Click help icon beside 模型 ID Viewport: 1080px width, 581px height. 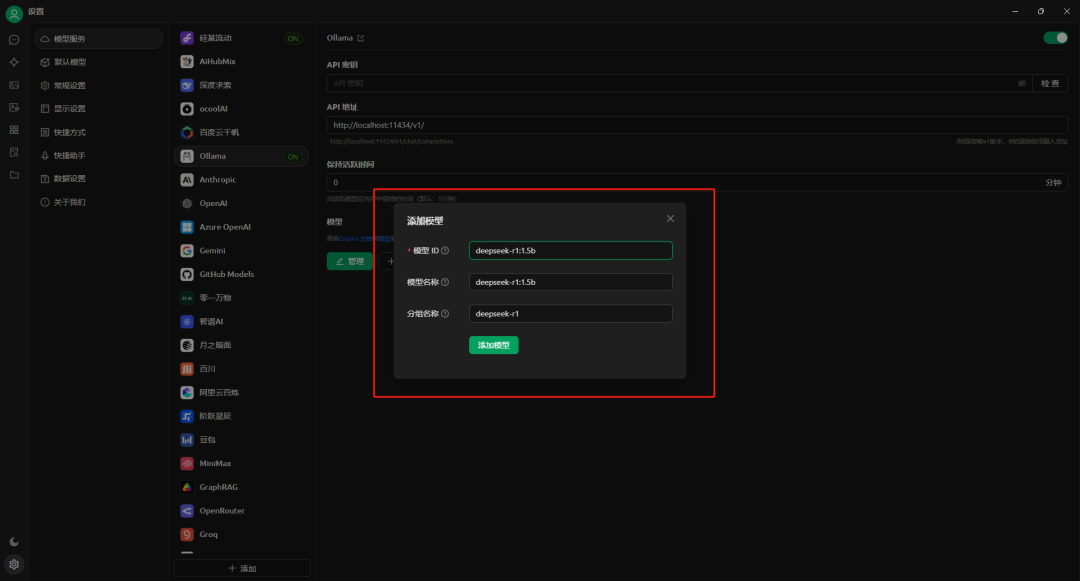pyautogui.click(x=445, y=251)
